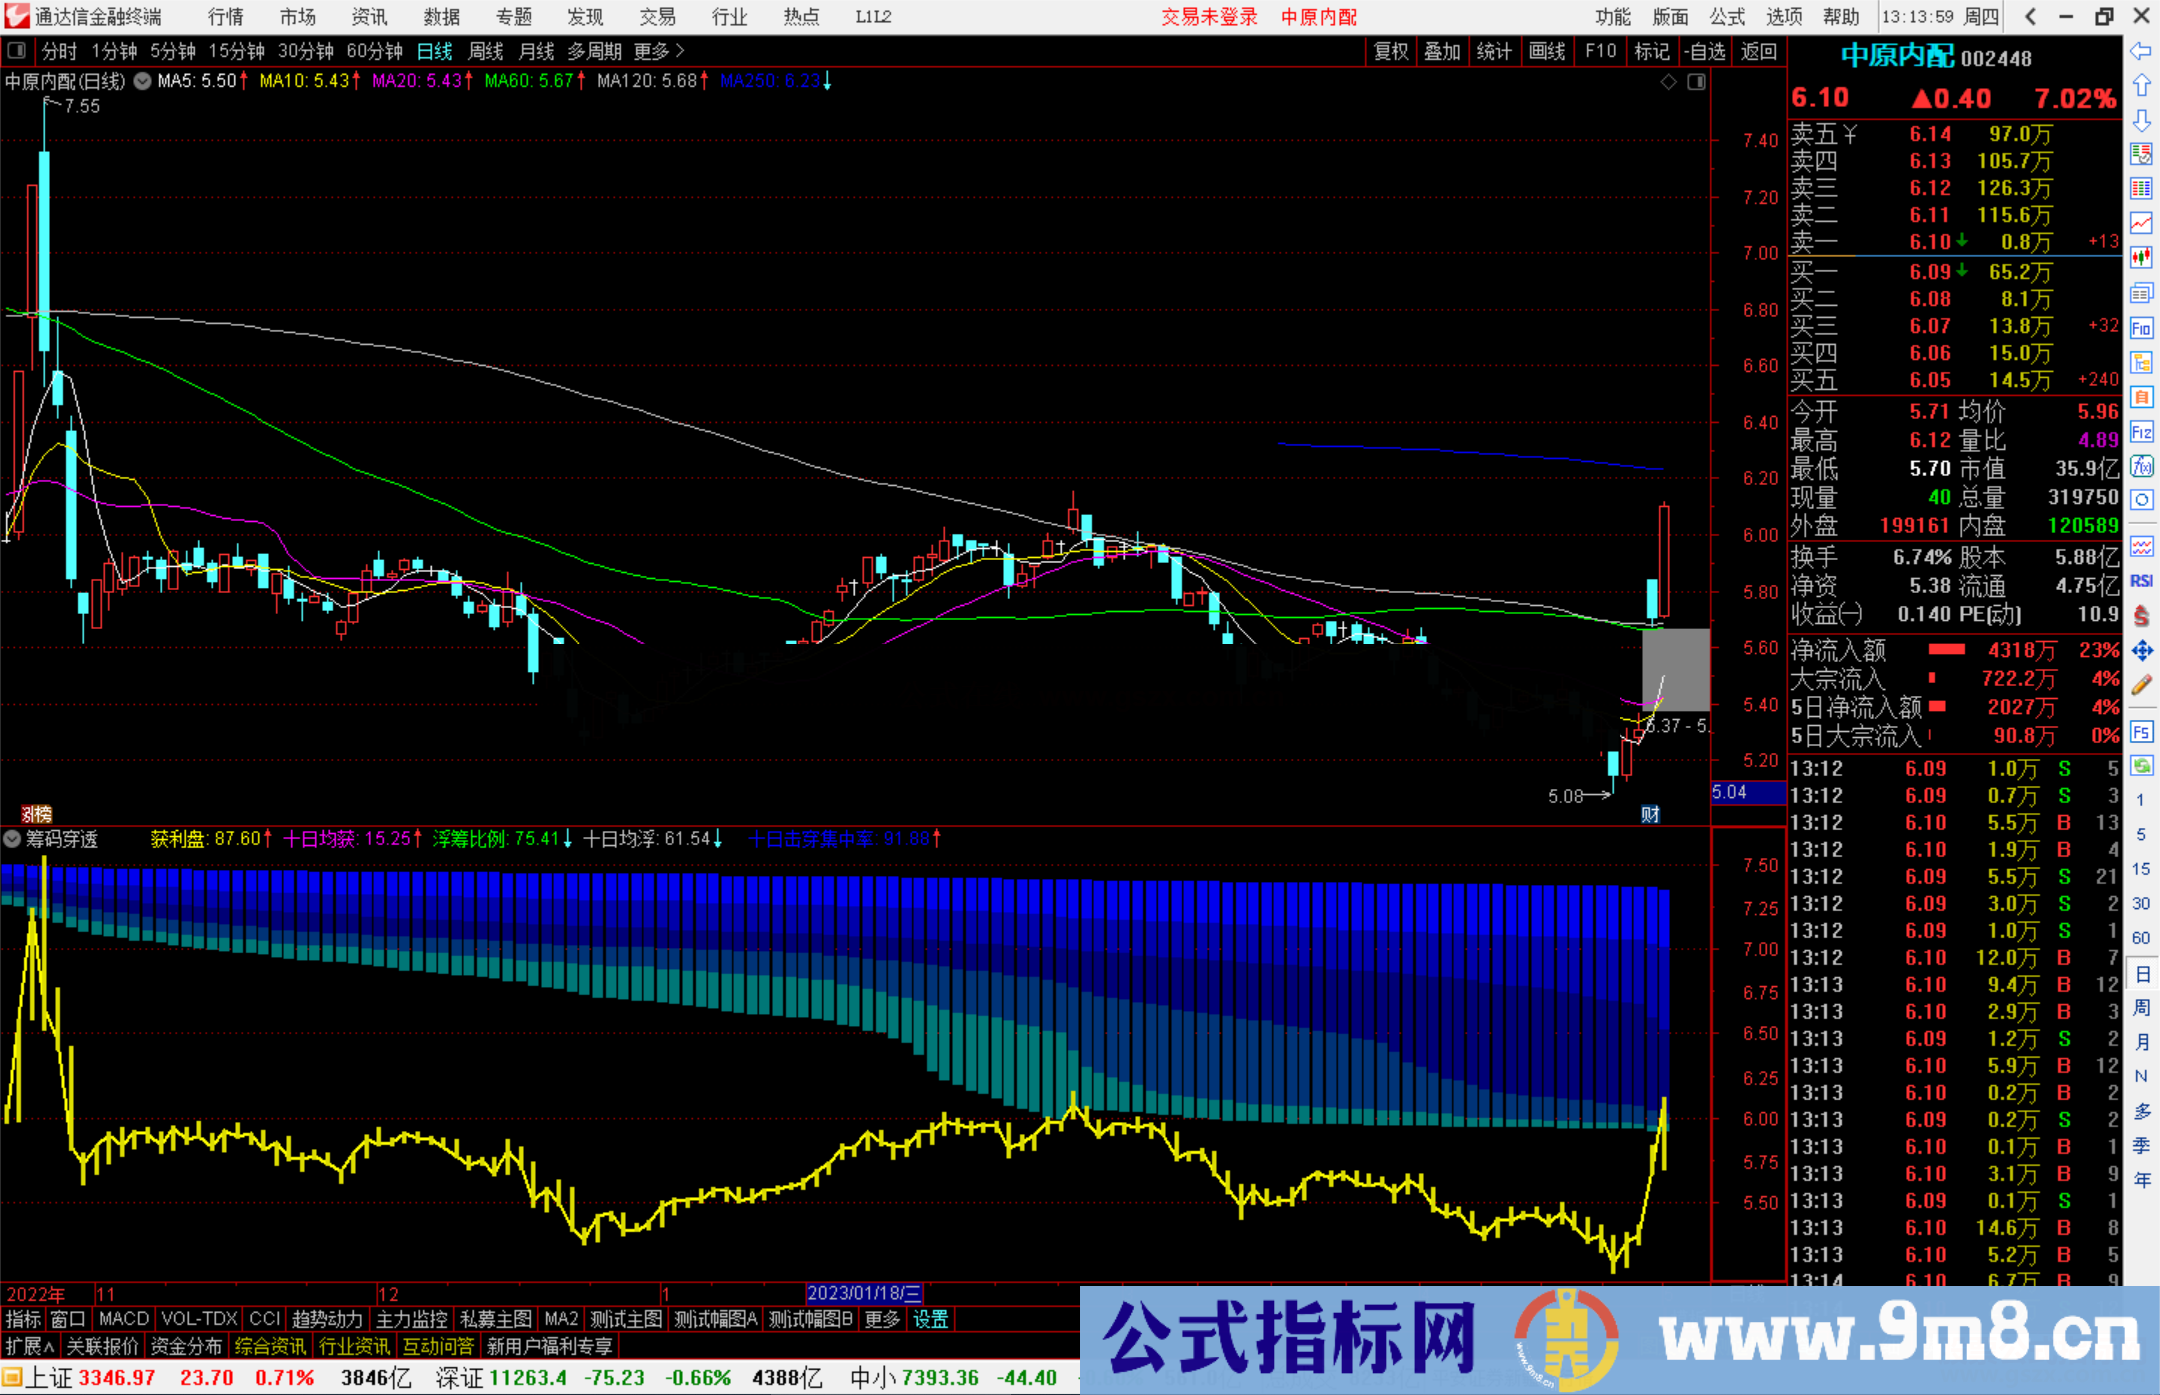This screenshot has width=2160, height=1395.
Task: Click the 返回 button in the toolbar
Action: click(x=1758, y=51)
